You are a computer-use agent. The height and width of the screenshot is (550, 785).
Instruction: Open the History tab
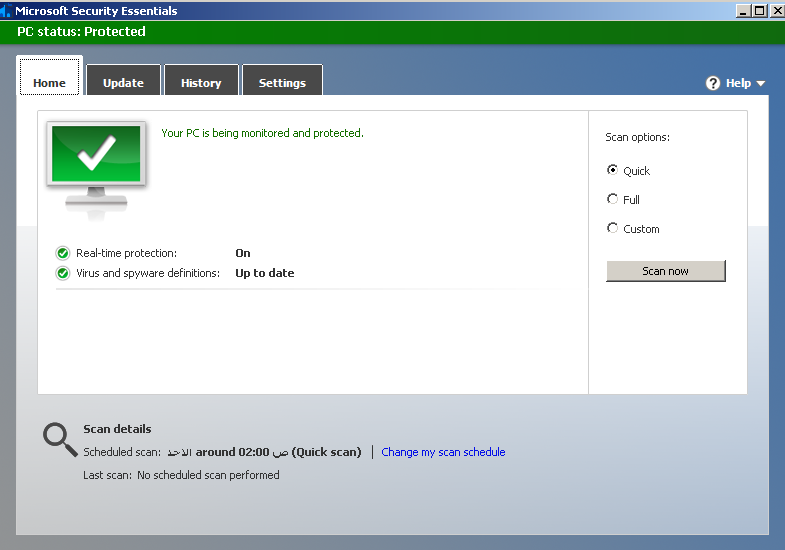pos(201,83)
